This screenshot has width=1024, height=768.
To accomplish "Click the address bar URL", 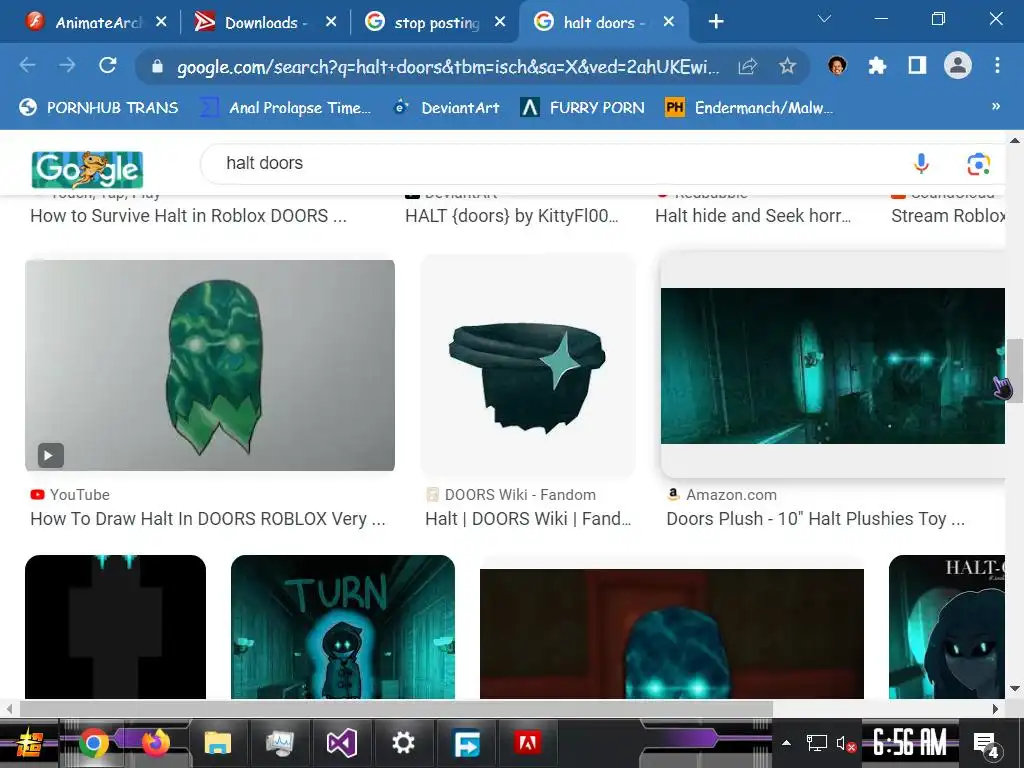I will point(448,67).
